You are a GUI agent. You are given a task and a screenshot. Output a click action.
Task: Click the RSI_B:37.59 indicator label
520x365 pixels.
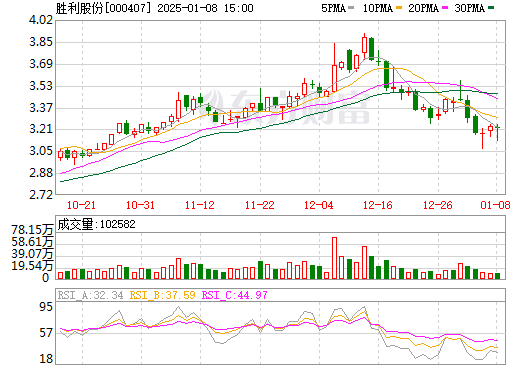click(162, 295)
